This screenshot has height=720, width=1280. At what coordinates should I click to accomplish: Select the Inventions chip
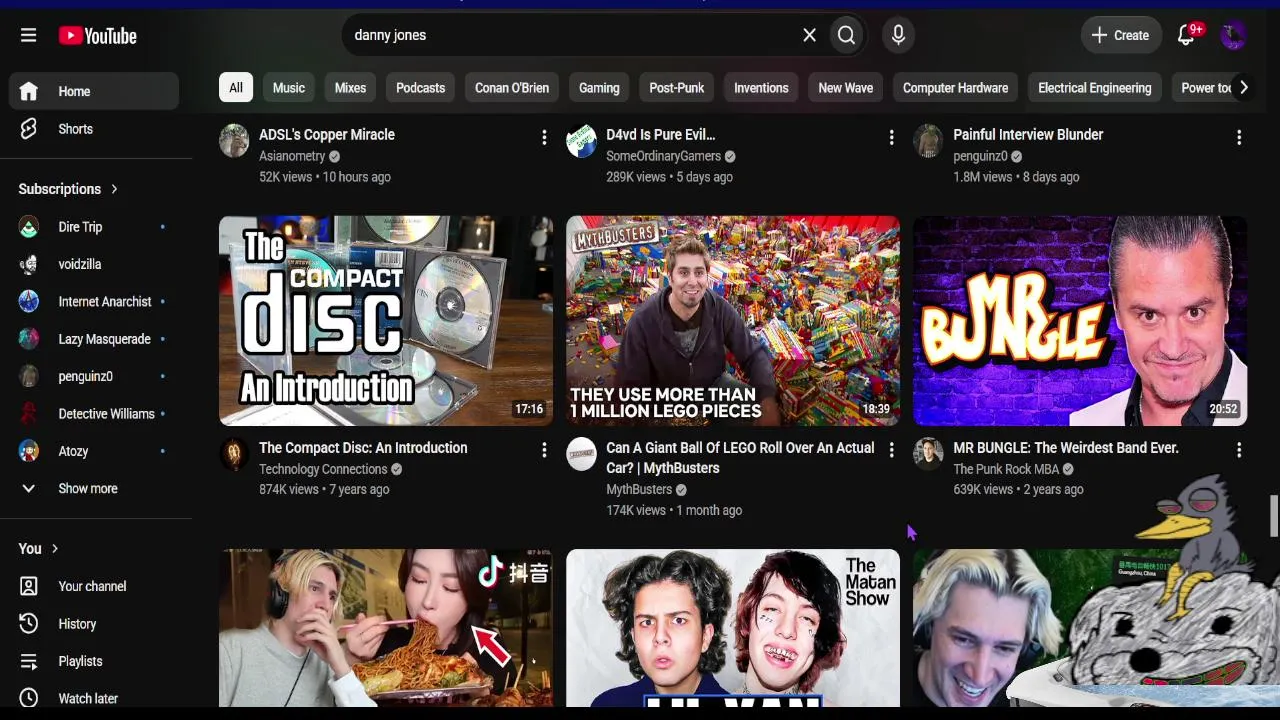[761, 88]
